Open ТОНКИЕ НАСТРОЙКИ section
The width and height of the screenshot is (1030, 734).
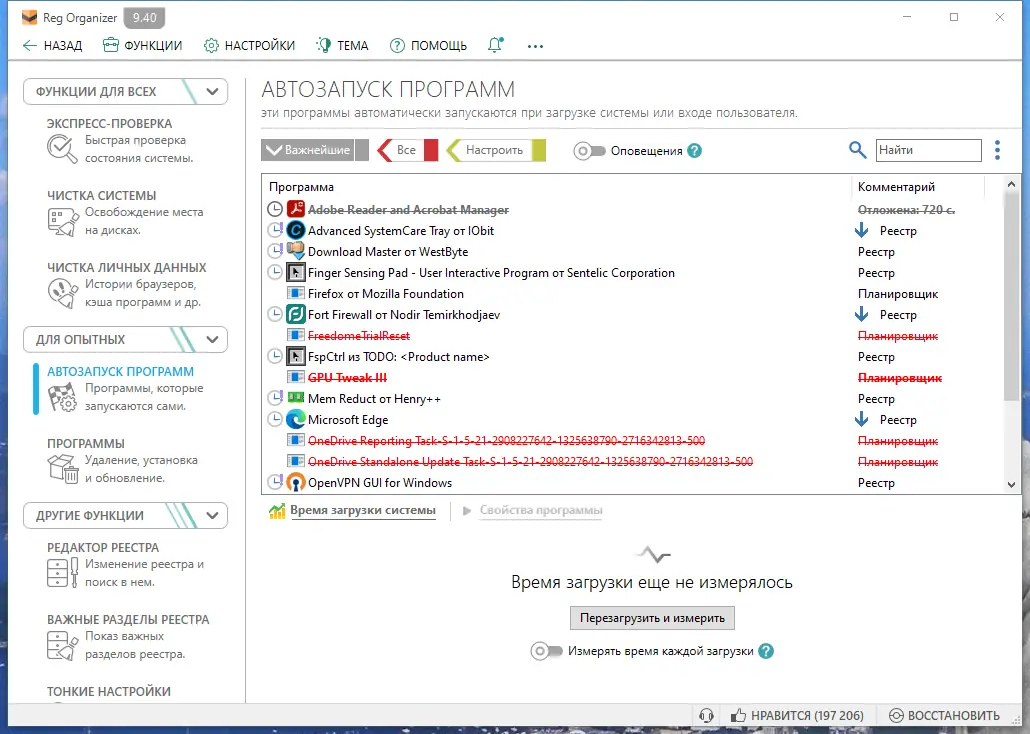tap(109, 691)
